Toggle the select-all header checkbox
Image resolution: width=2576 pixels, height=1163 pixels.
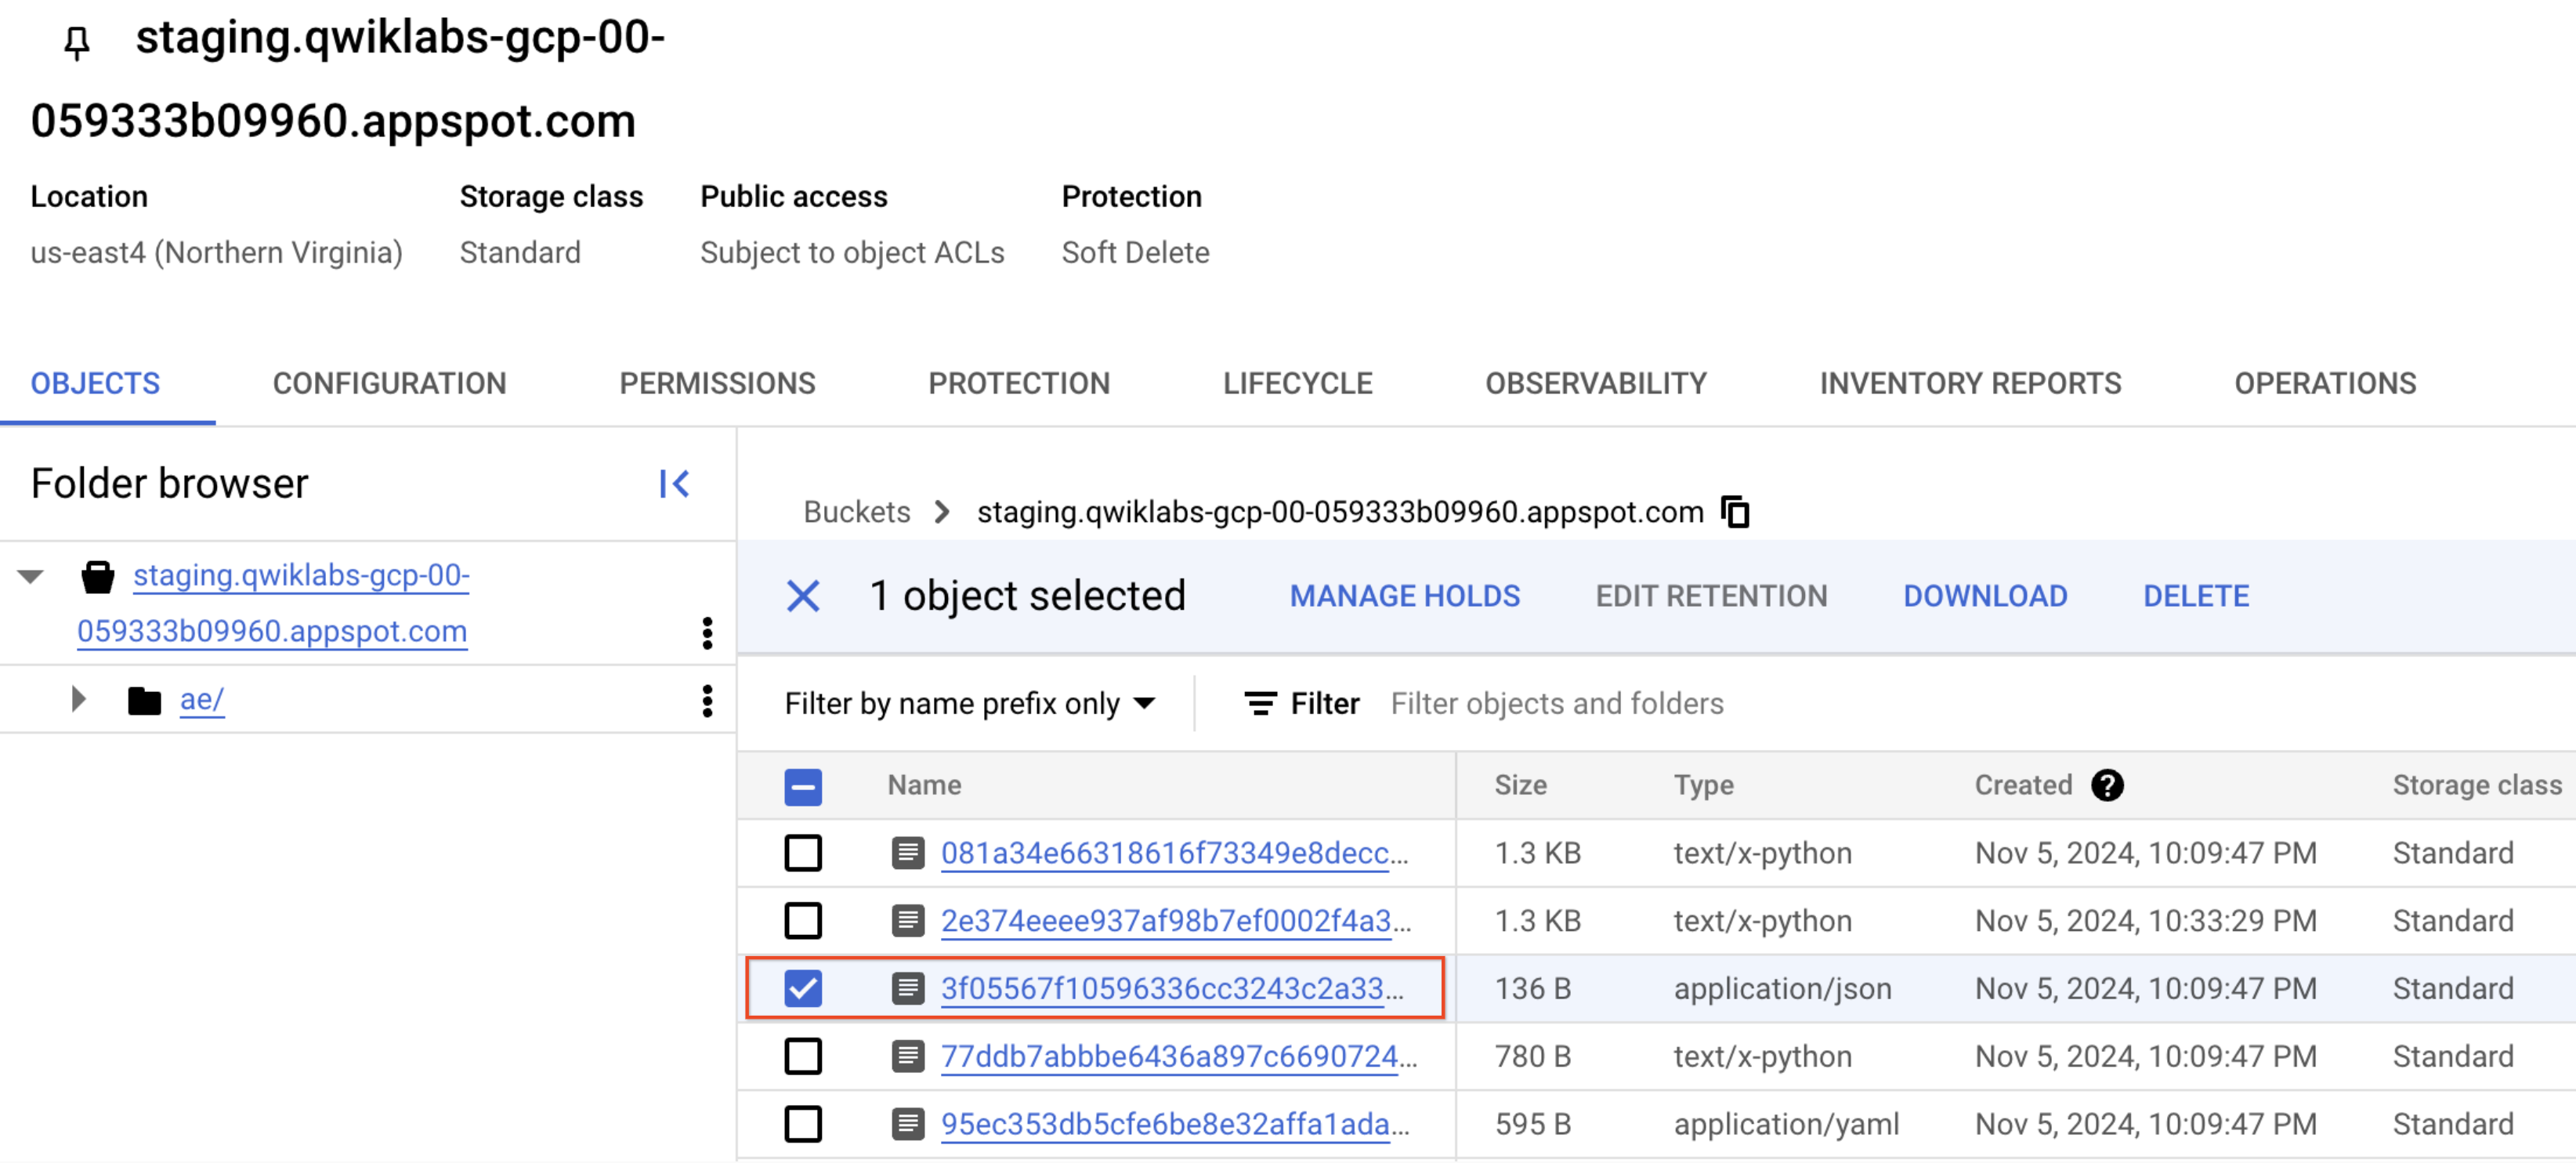pos(803,787)
